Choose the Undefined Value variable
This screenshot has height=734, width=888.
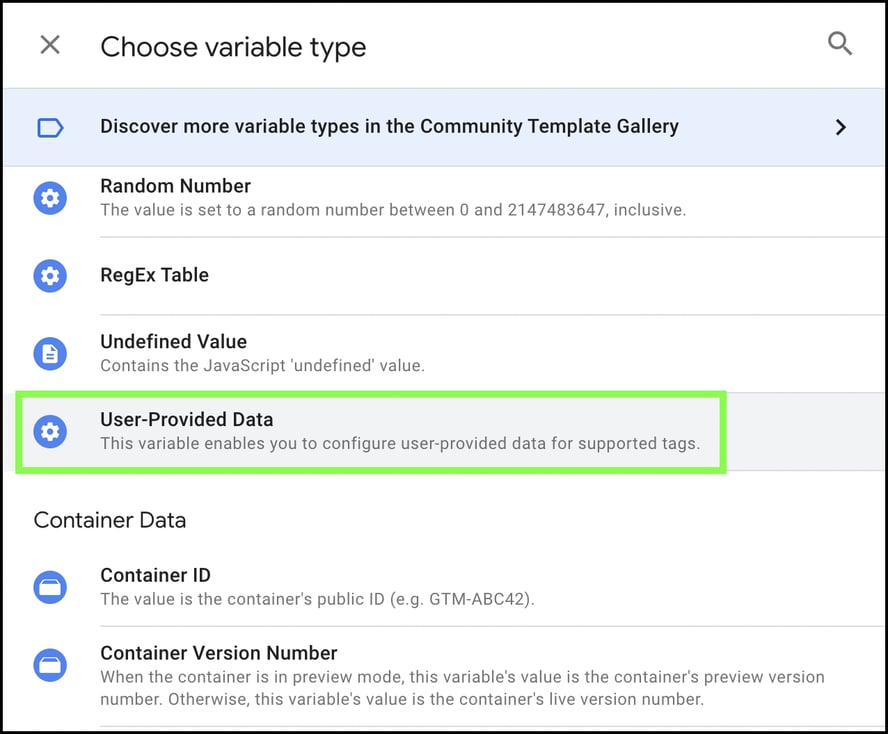[174, 341]
